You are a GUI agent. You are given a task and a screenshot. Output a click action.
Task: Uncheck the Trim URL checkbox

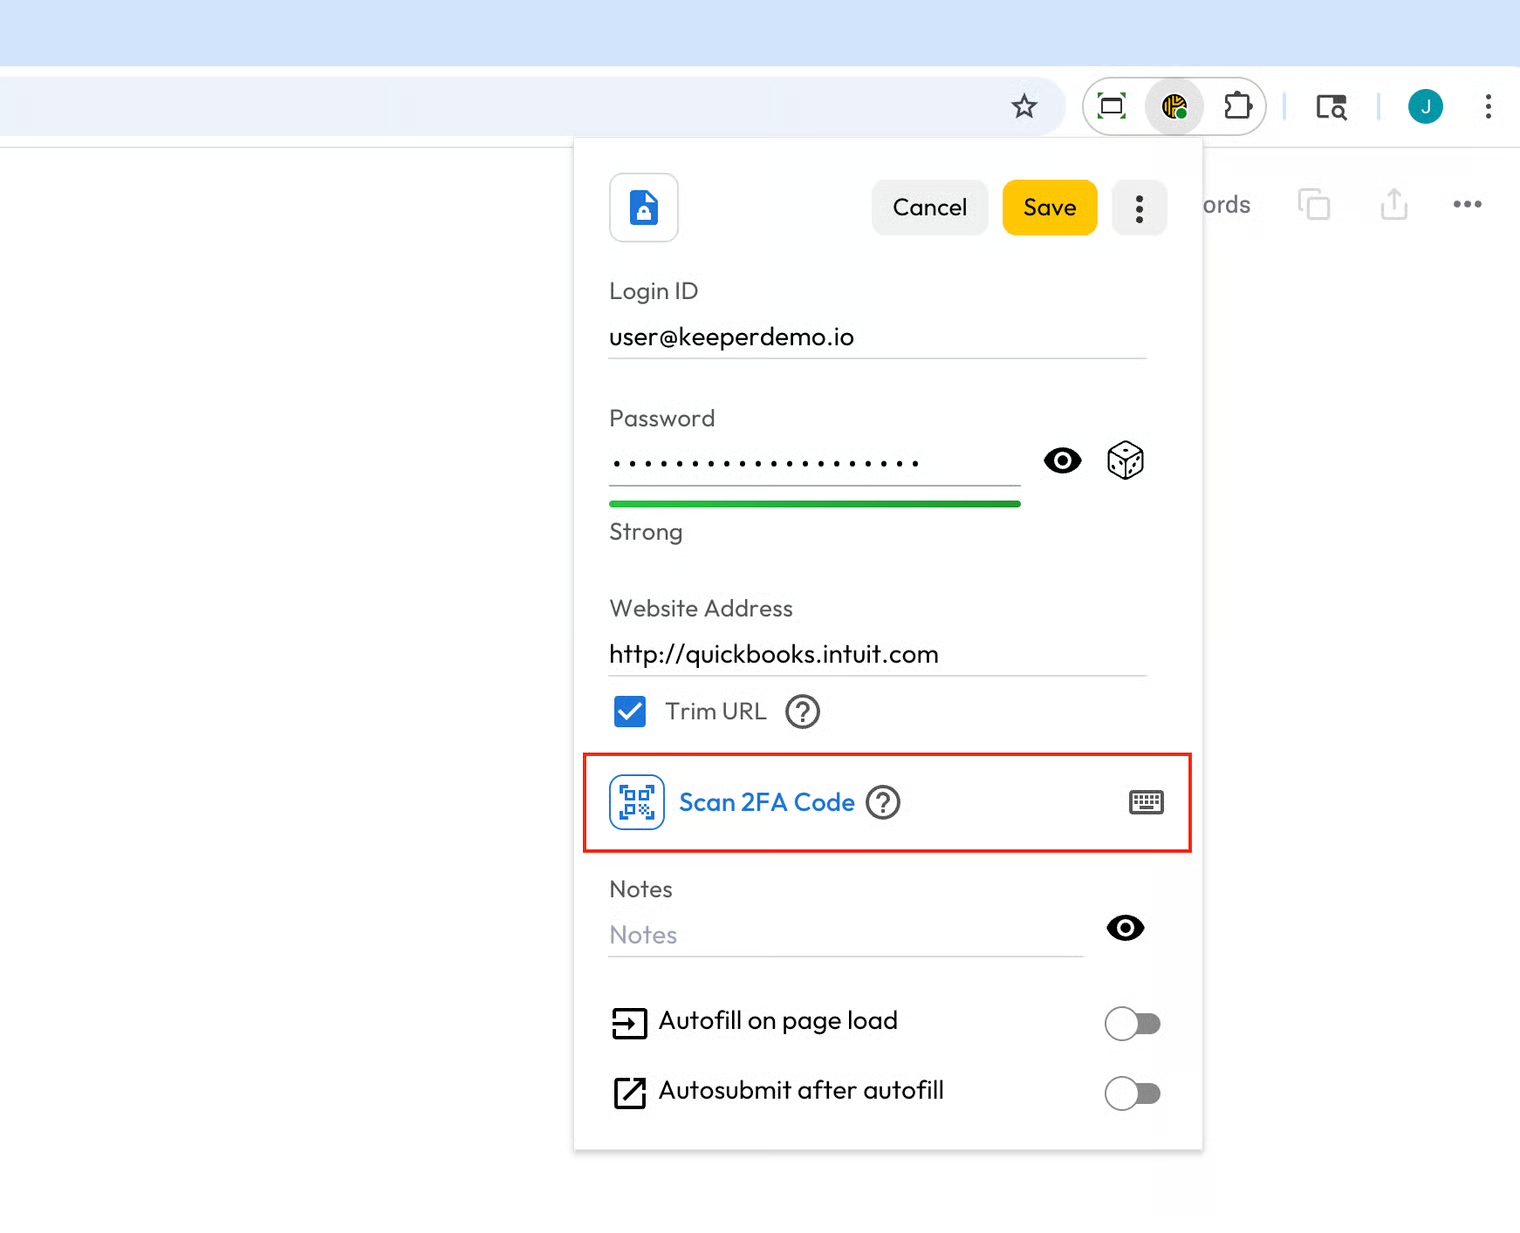tap(630, 712)
